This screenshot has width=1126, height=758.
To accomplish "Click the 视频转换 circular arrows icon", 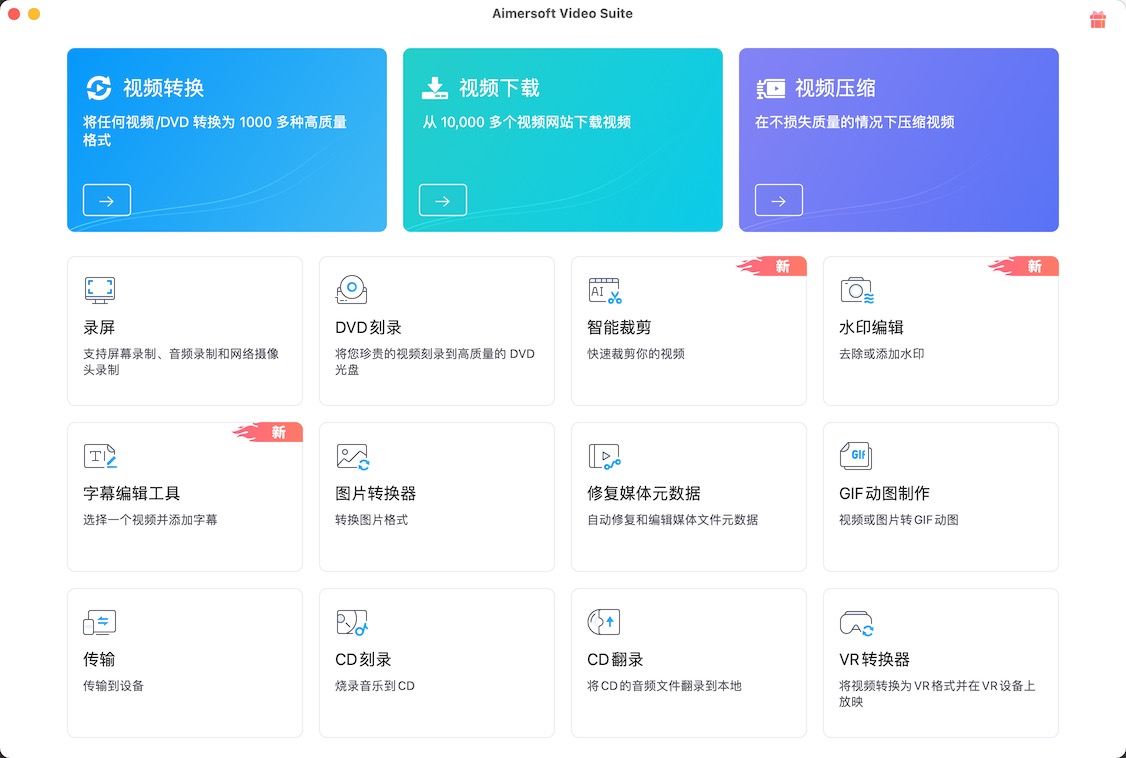I will pos(99,88).
